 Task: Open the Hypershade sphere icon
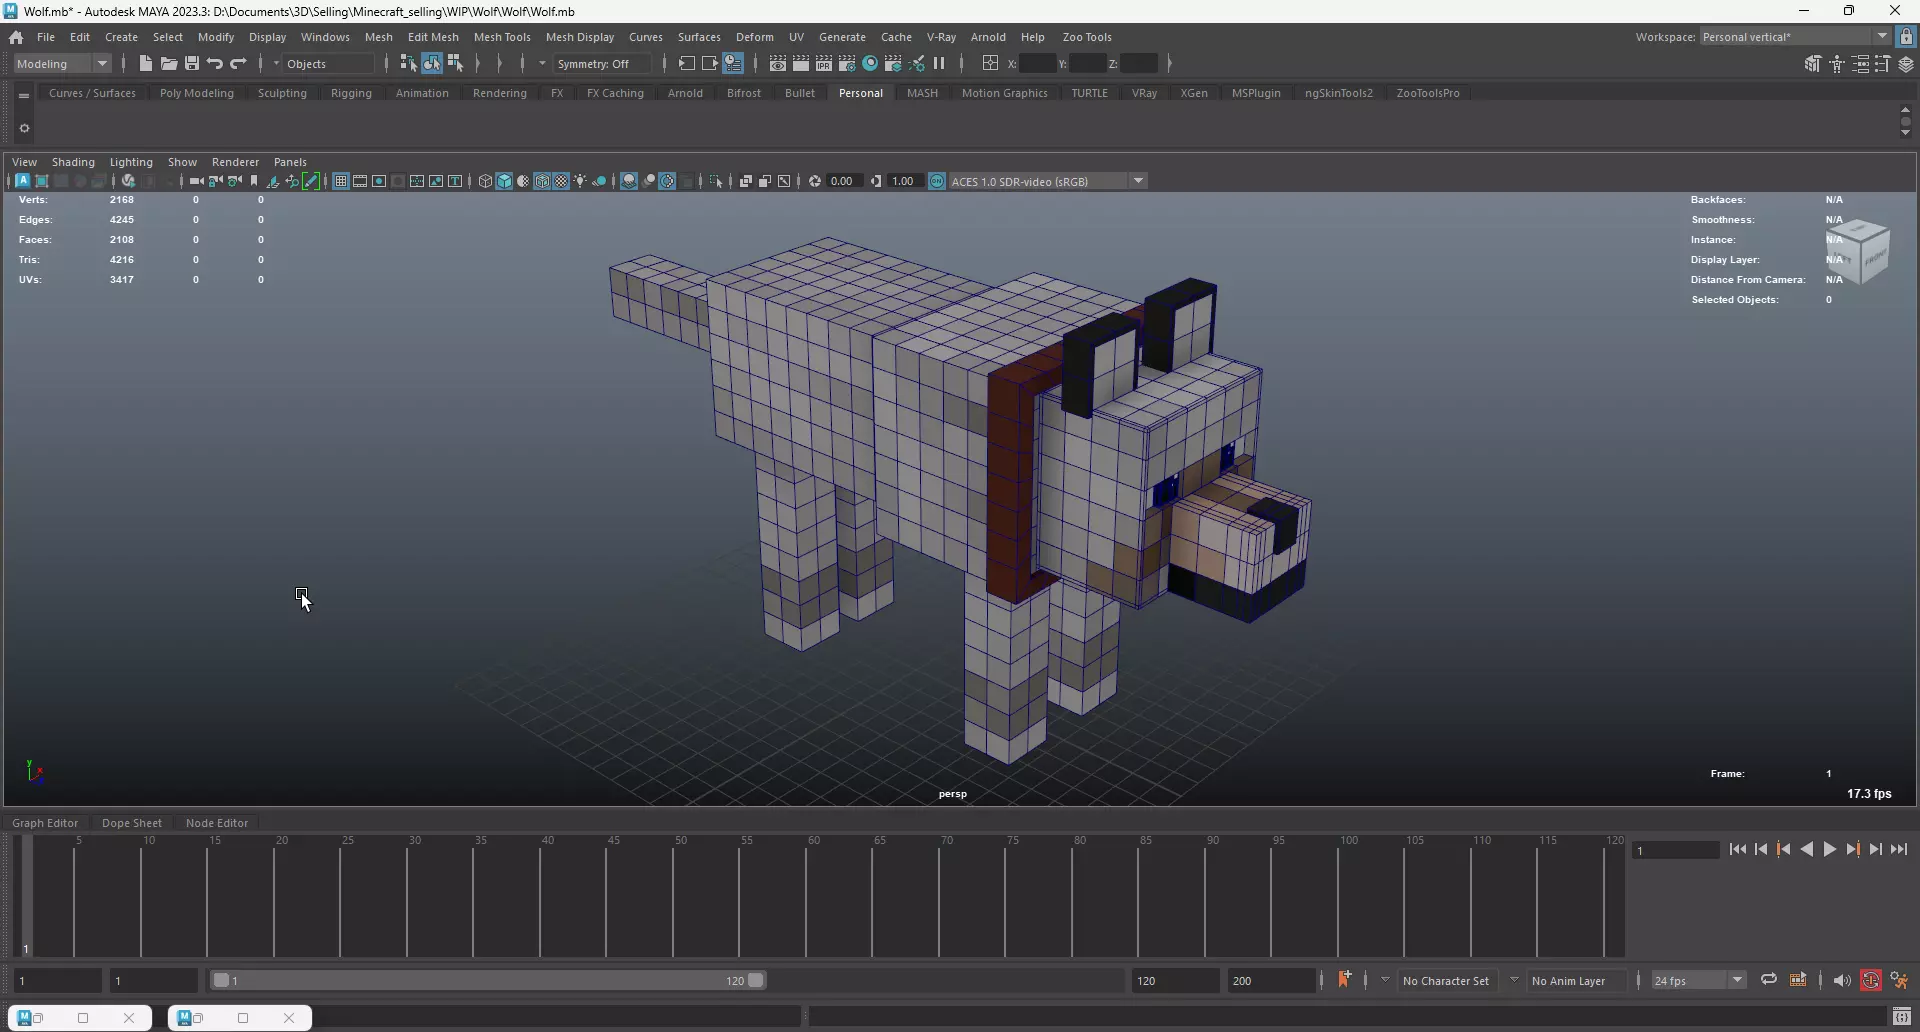870,64
